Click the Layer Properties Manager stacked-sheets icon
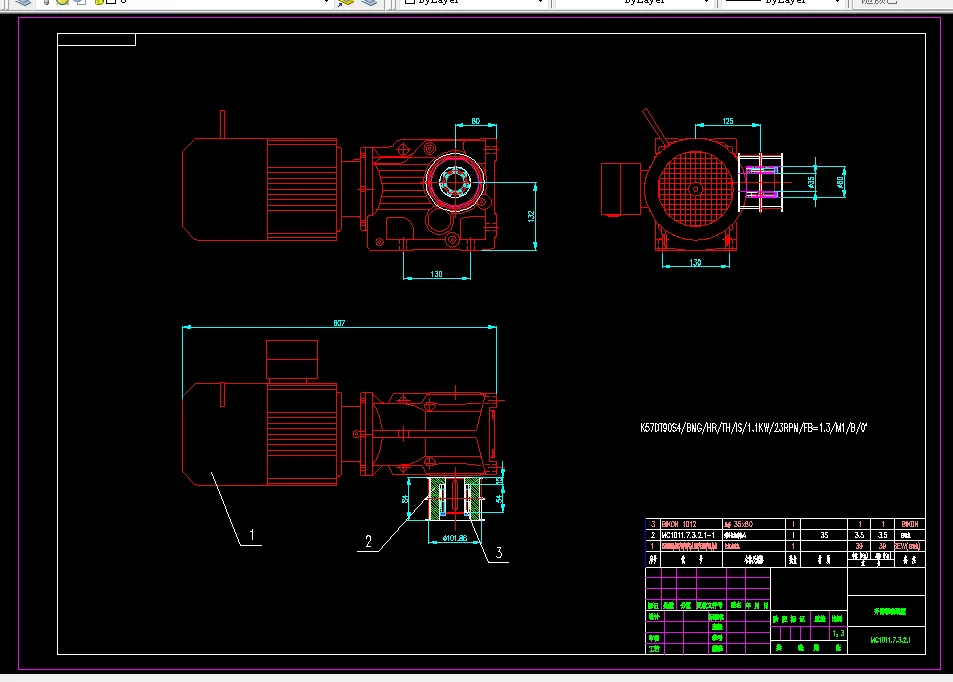 tap(23, 2)
